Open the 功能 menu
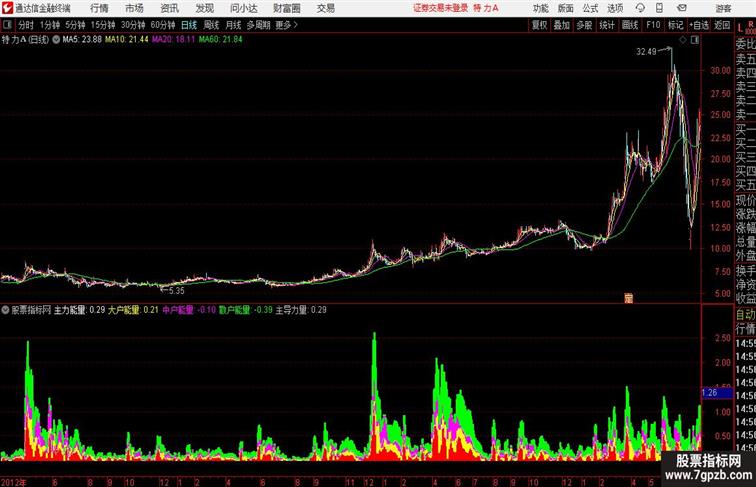 click(540, 8)
